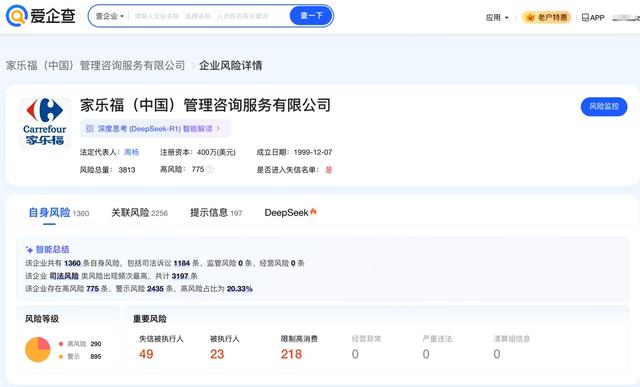
Task: Click the 风险等级 pie chart
Action: (38, 349)
